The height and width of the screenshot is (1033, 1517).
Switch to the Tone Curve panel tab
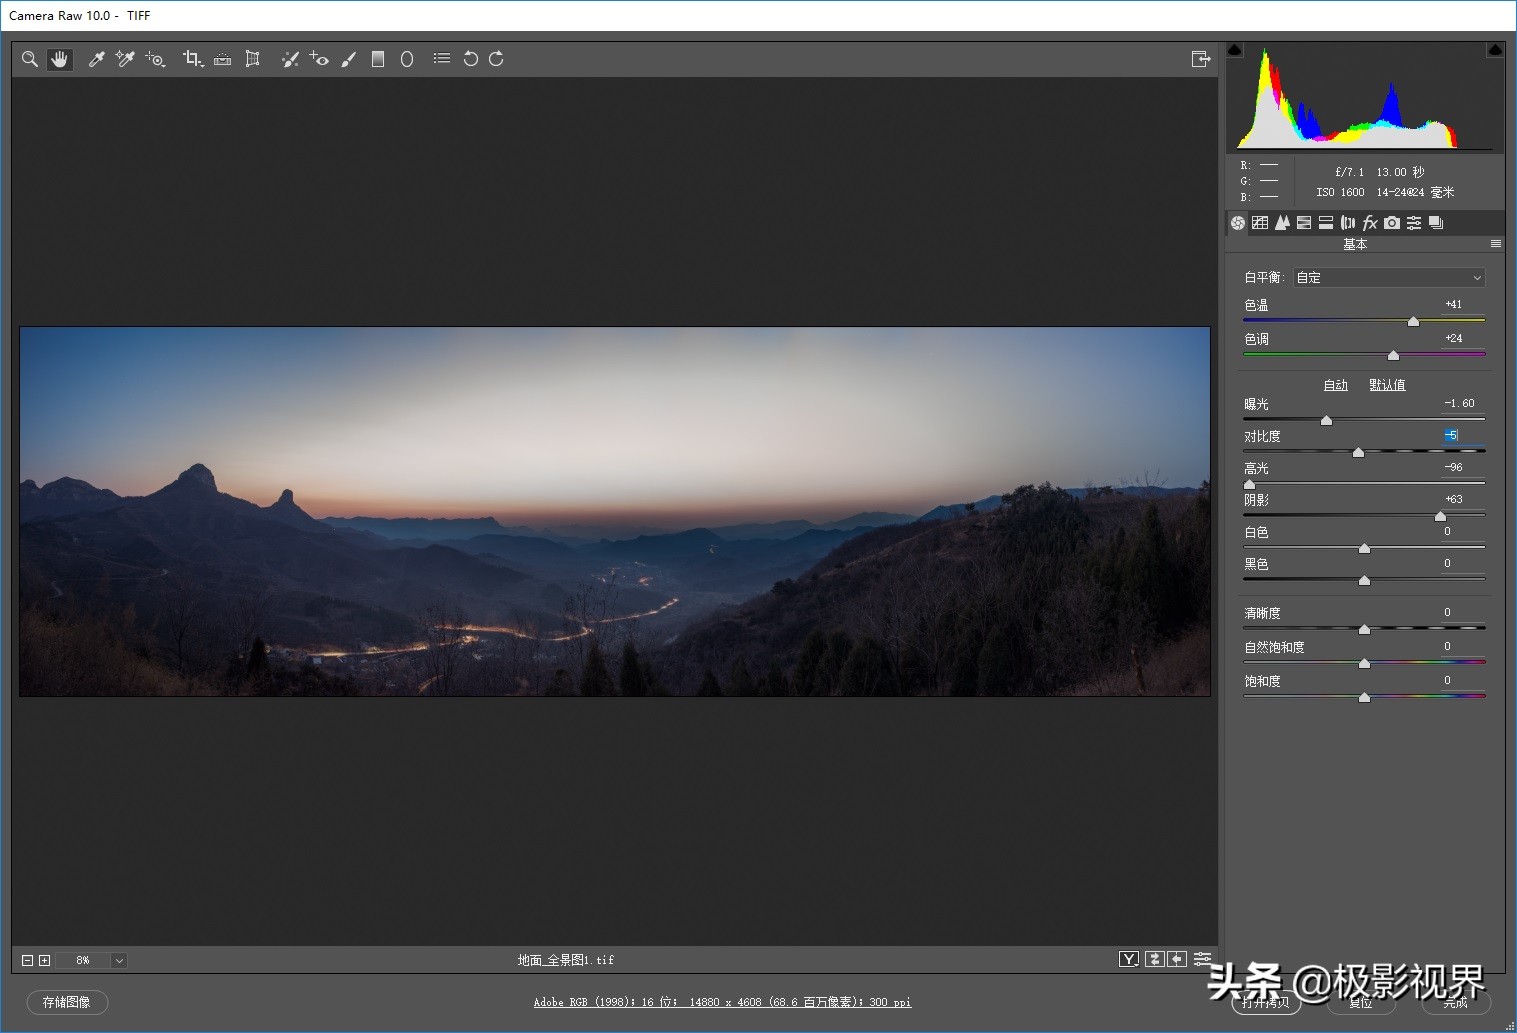(x=1260, y=223)
